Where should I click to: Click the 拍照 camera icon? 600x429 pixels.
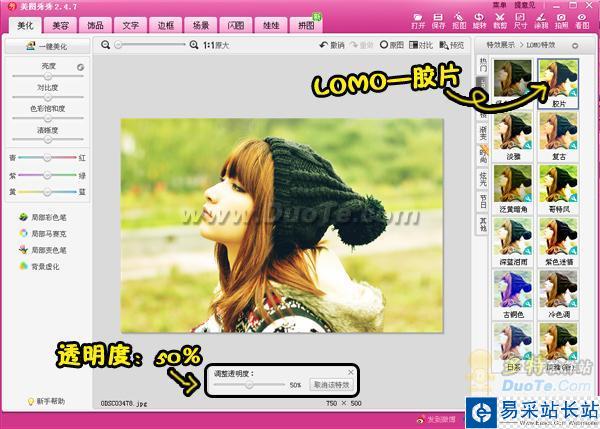pos(561,21)
